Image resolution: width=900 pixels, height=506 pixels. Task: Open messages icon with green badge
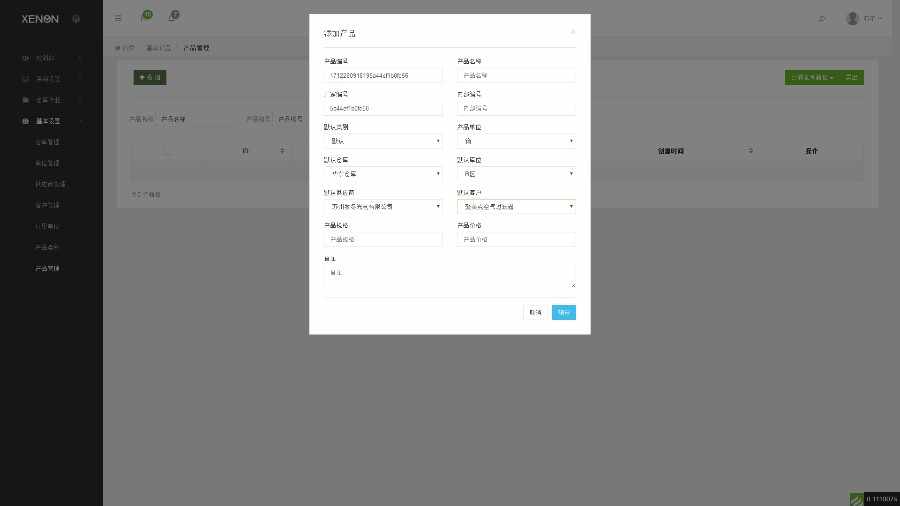pyautogui.click(x=146, y=16)
